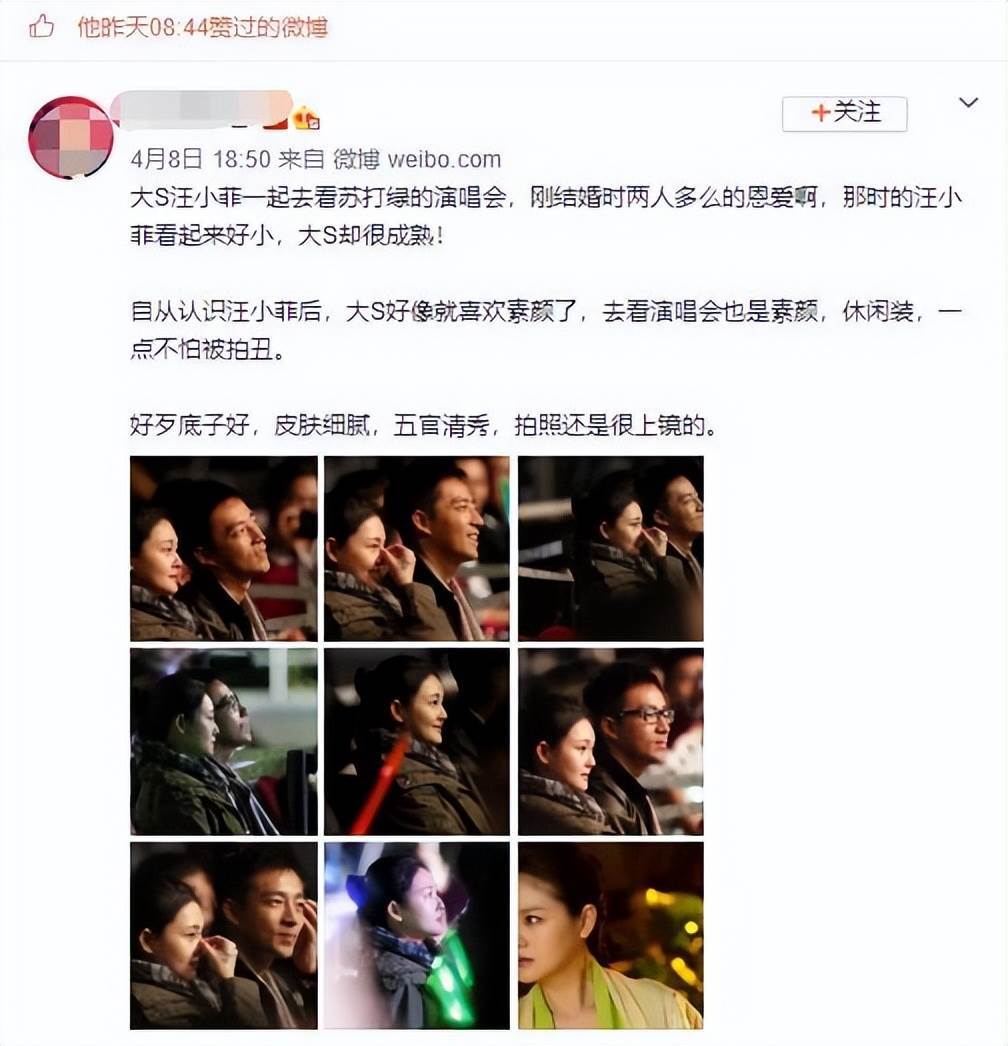Click the thumbs-up like icon at top
This screenshot has width=1008, height=1046.
pos(41,27)
